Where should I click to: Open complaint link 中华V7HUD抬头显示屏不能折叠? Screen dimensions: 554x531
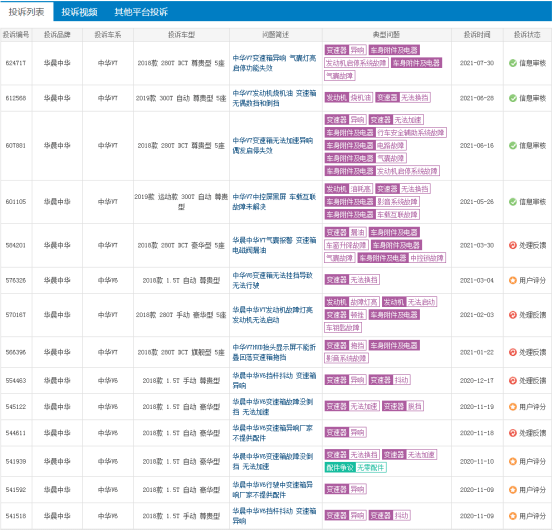pos(274,352)
